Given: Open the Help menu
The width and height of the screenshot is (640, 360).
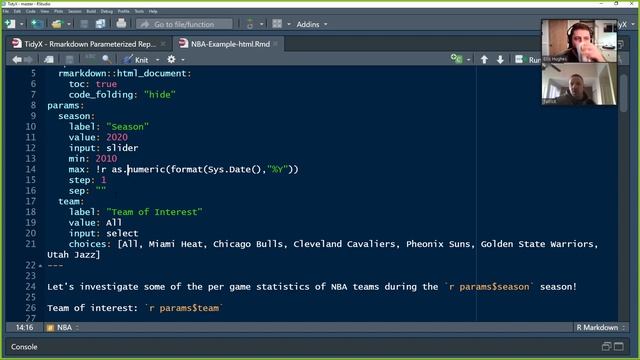Looking at the screenshot, I should (153, 11).
